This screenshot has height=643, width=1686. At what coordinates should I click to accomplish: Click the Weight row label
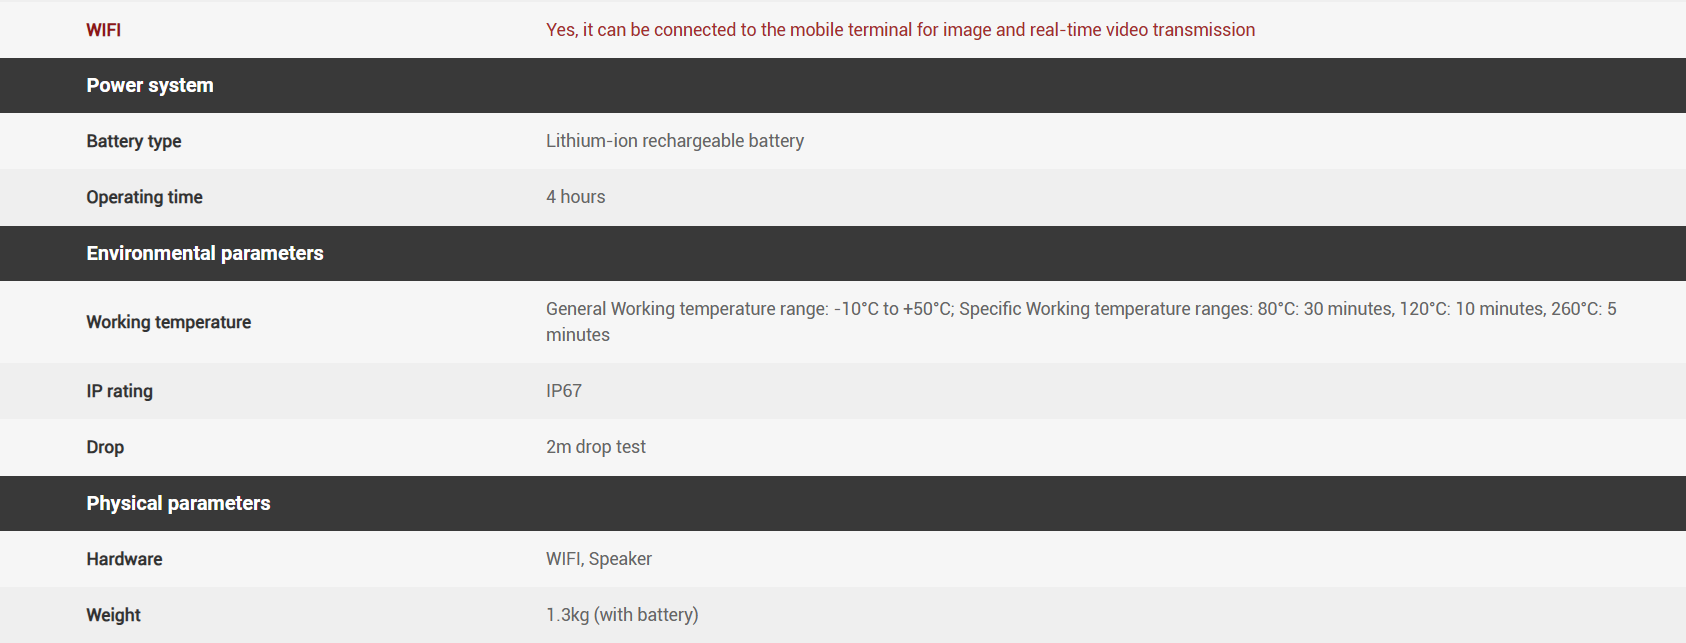pos(113,615)
